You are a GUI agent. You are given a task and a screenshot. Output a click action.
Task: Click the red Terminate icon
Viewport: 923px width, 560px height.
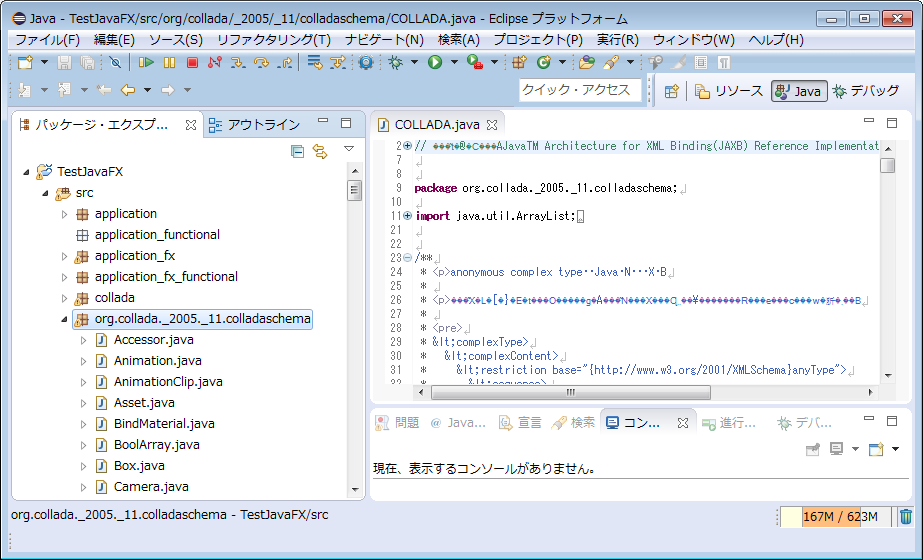click(x=192, y=62)
